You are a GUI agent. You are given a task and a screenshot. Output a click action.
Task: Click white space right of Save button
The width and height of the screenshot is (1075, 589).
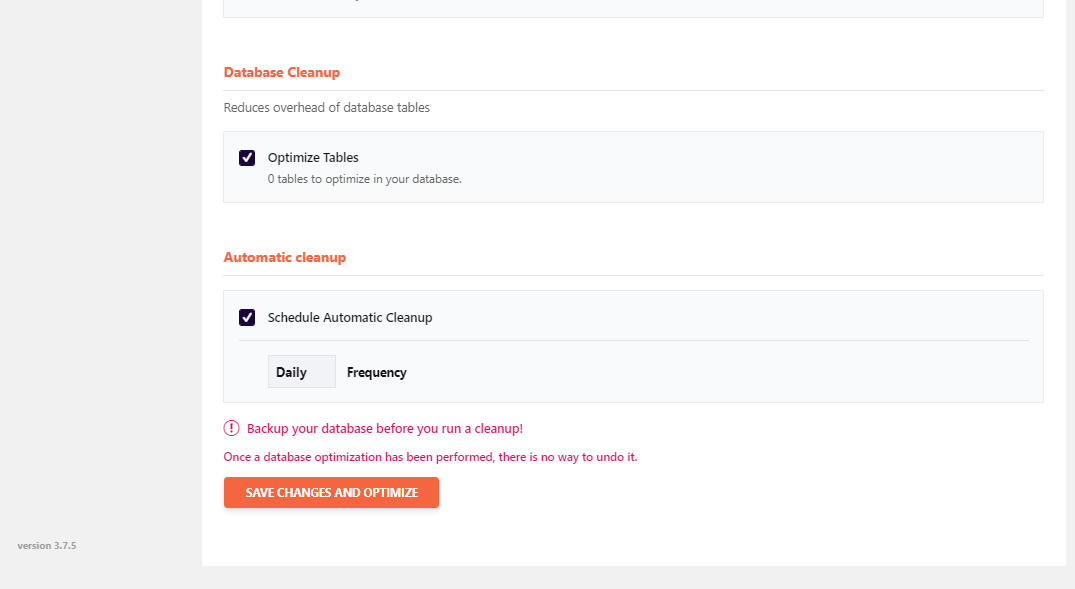700,493
